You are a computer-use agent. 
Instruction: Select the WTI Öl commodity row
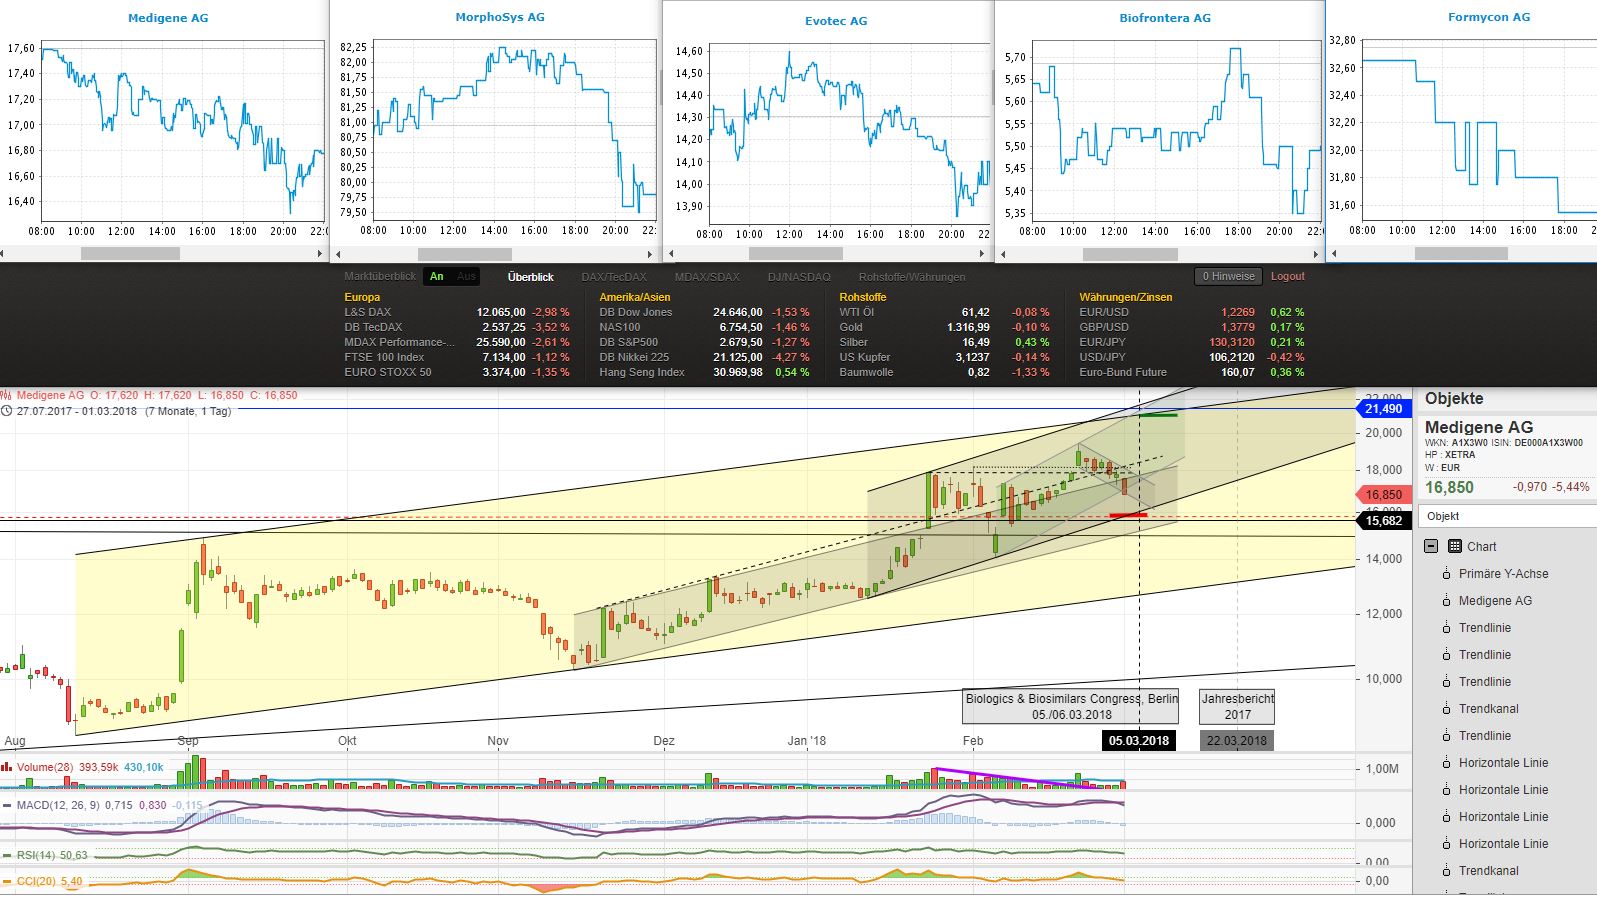[945, 312]
